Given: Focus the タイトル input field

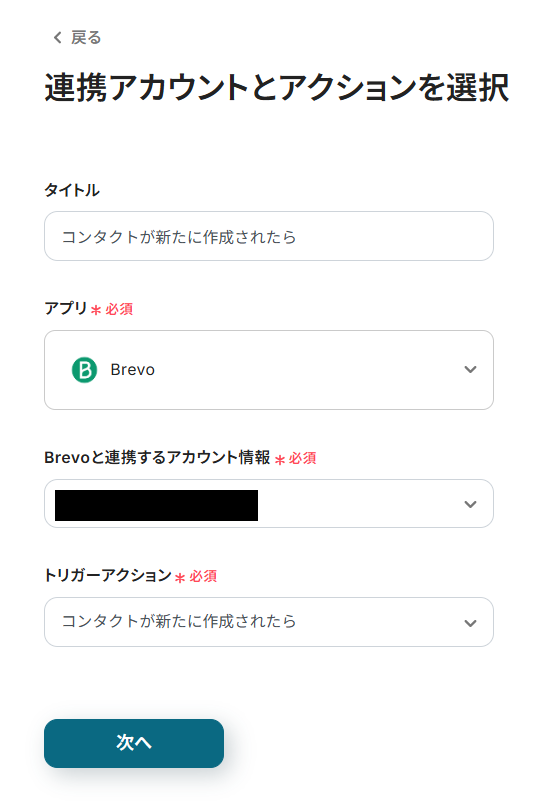Looking at the screenshot, I should pos(269,236).
